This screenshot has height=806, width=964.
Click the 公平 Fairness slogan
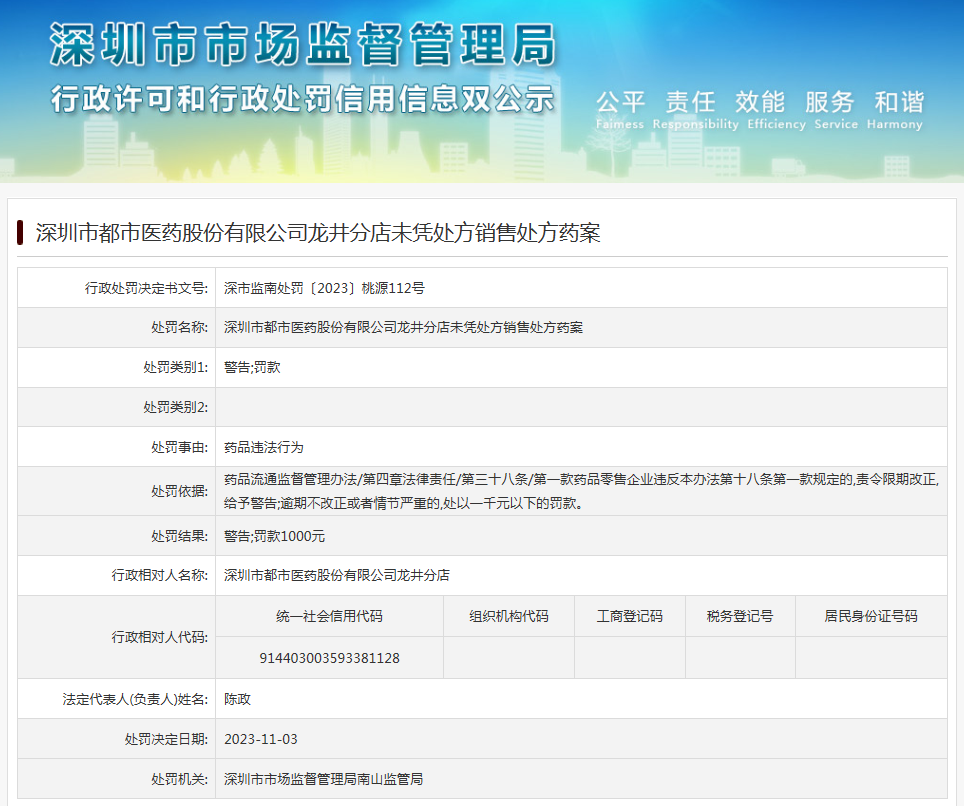point(620,109)
